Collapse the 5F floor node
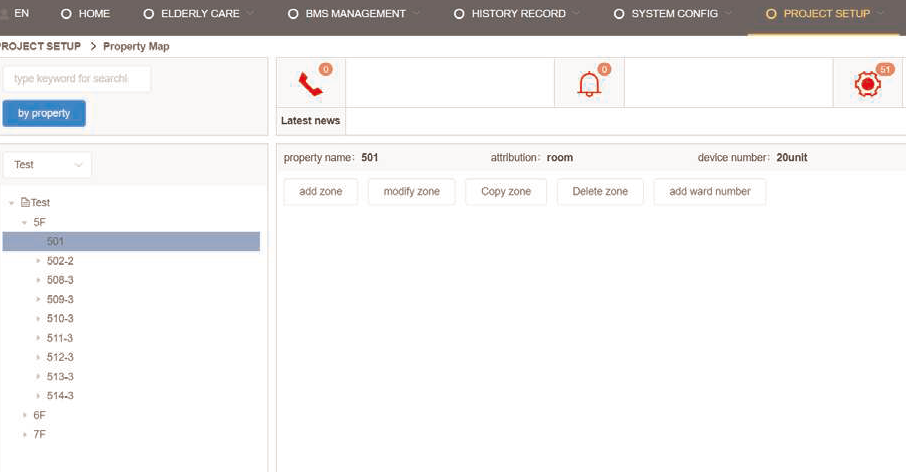 [x=24, y=222]
